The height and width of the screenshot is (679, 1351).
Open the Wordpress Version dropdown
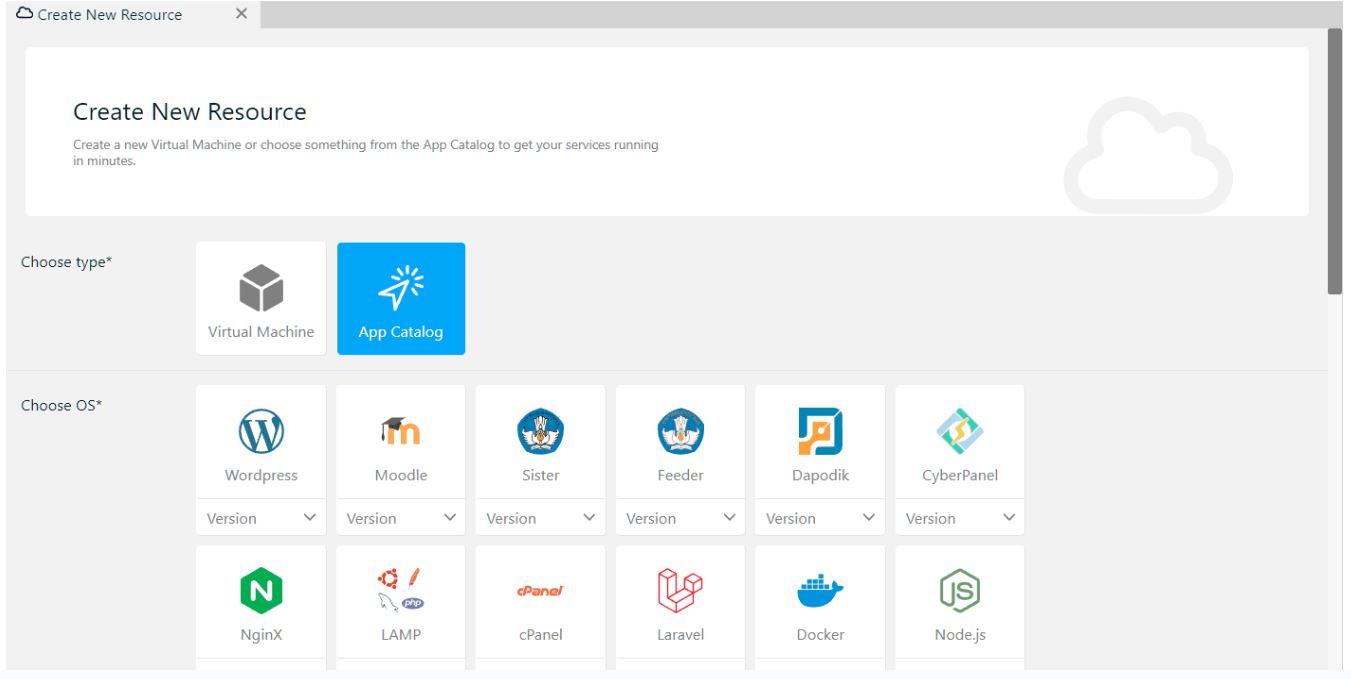pos(260,518)
